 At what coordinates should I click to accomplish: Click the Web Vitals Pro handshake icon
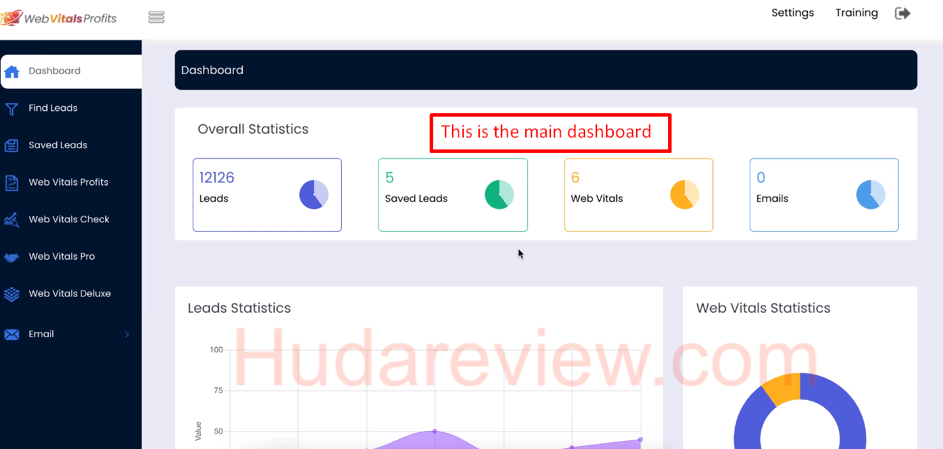[x=11, y=257]
